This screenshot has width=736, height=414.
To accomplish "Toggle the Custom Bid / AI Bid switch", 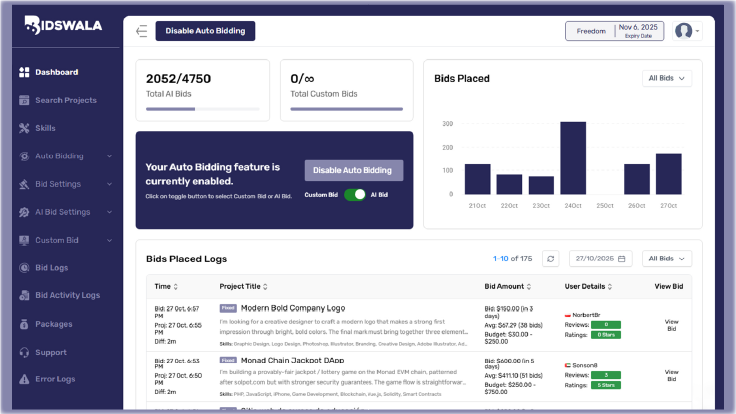I will tap(354, 195).
